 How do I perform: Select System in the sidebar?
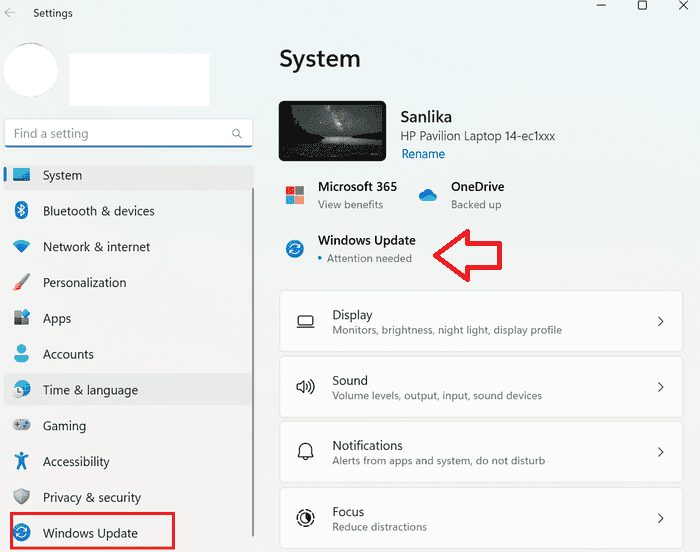(129, 175)
